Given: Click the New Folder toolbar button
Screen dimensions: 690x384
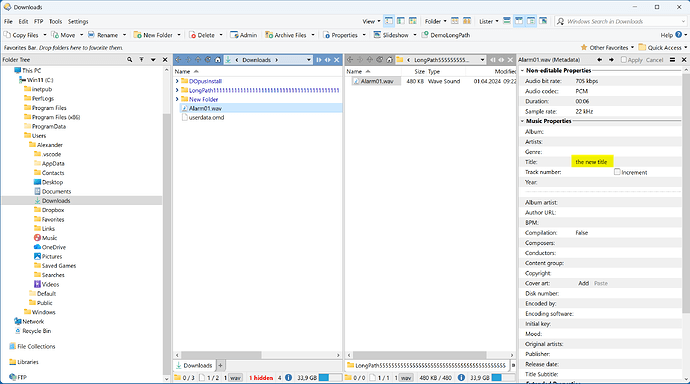Looking at the screenshot, I should [153, 35].
